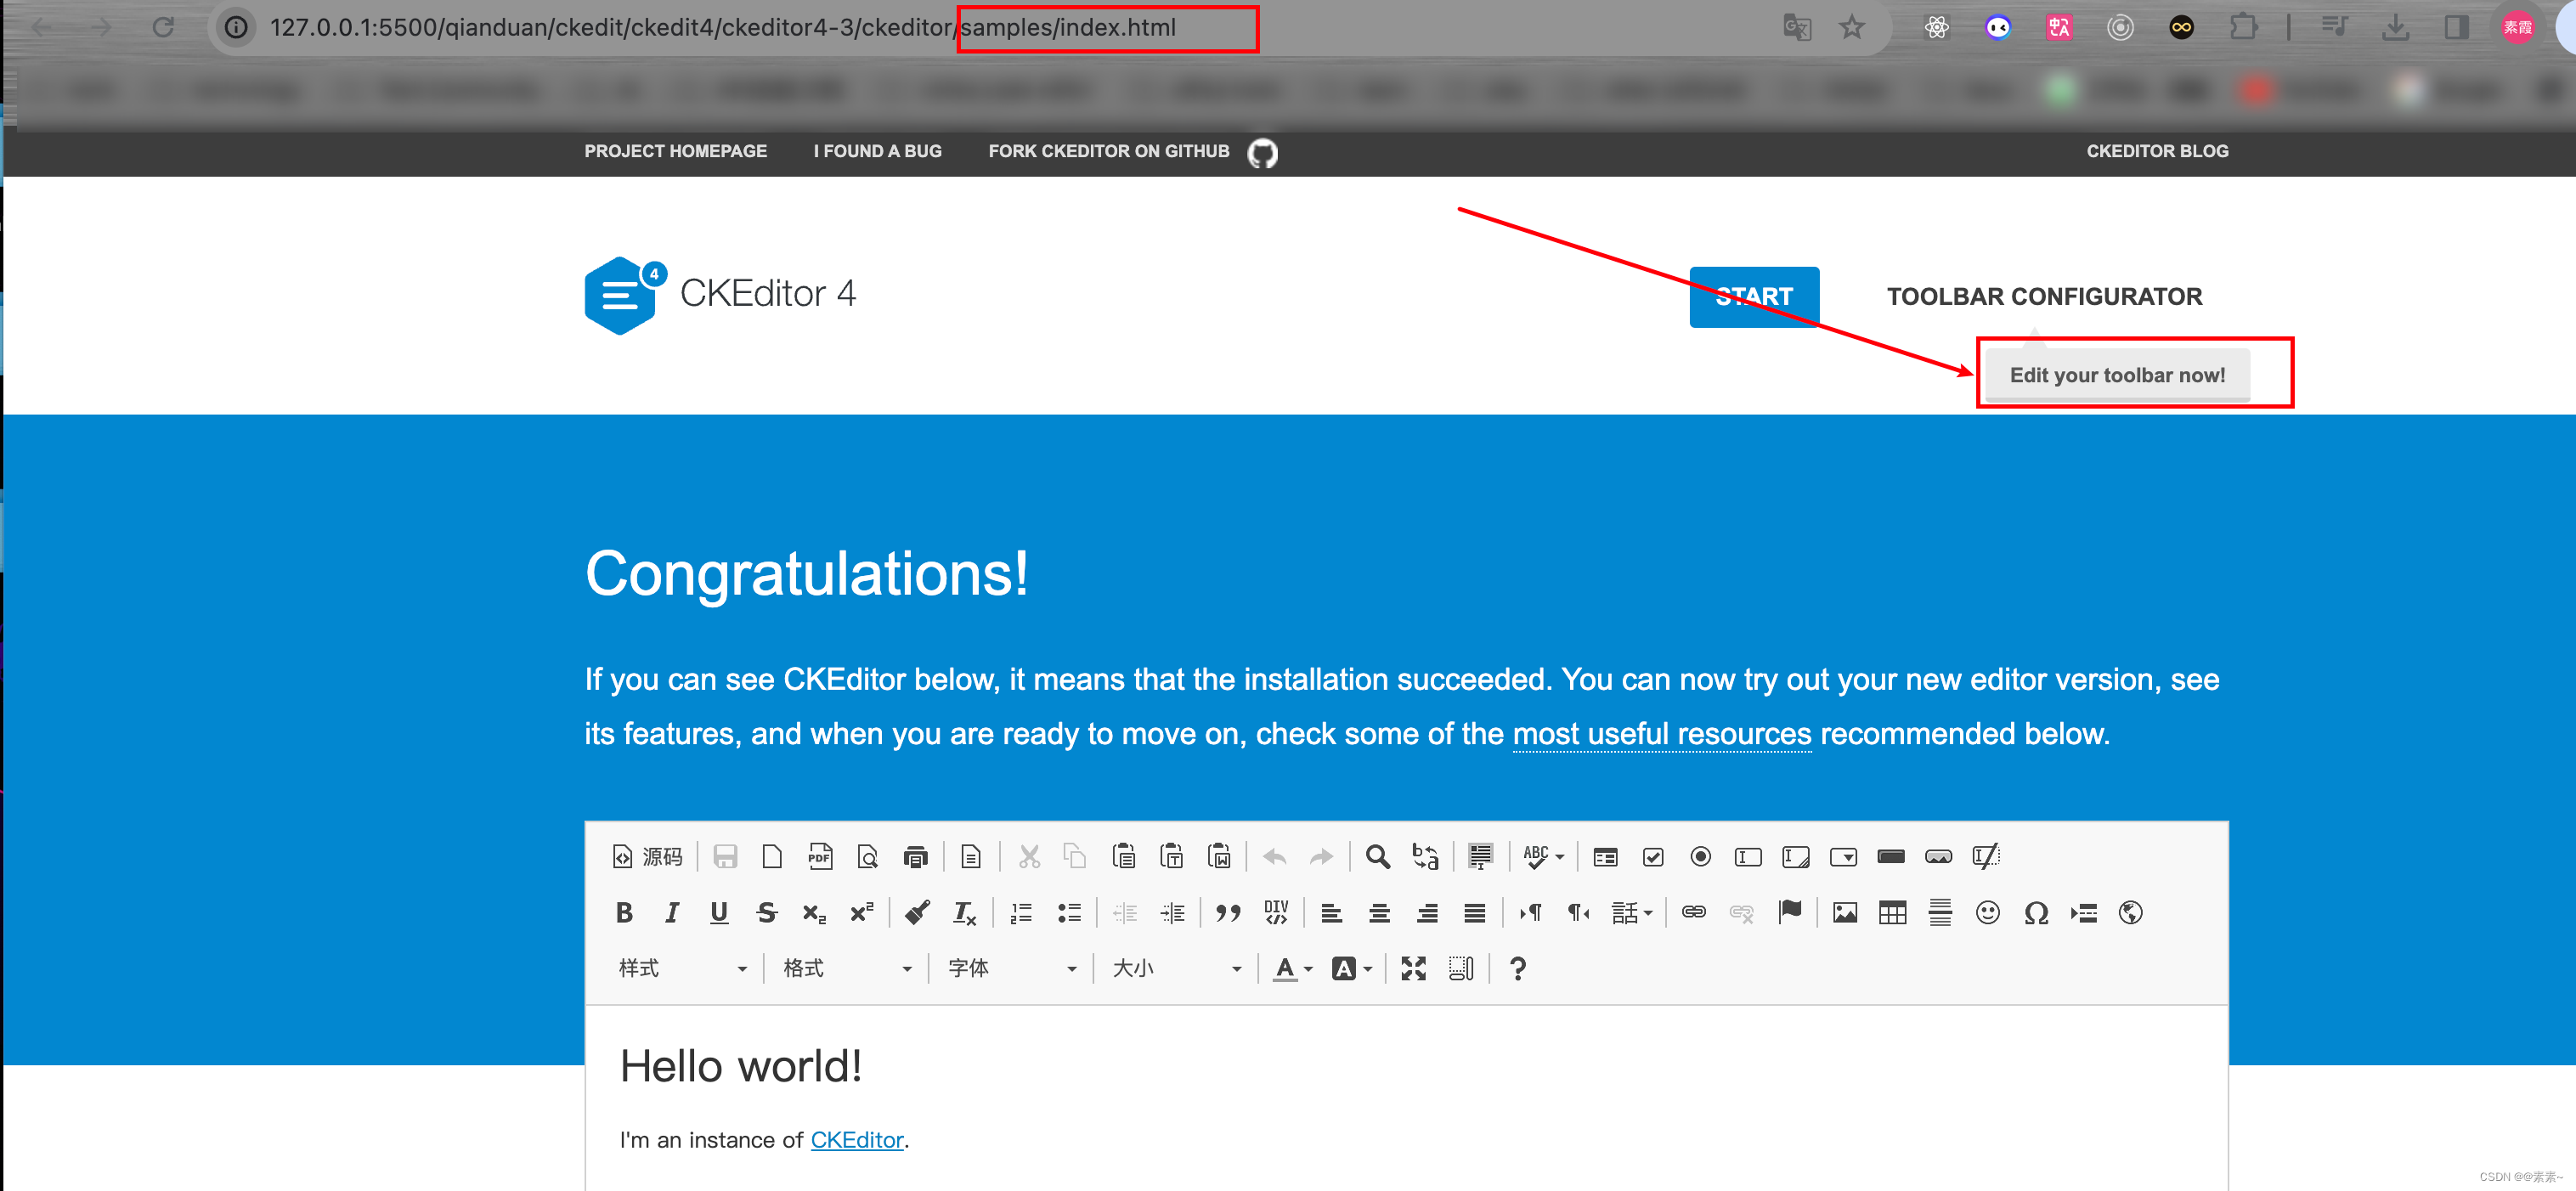Justify the text

1474,913
